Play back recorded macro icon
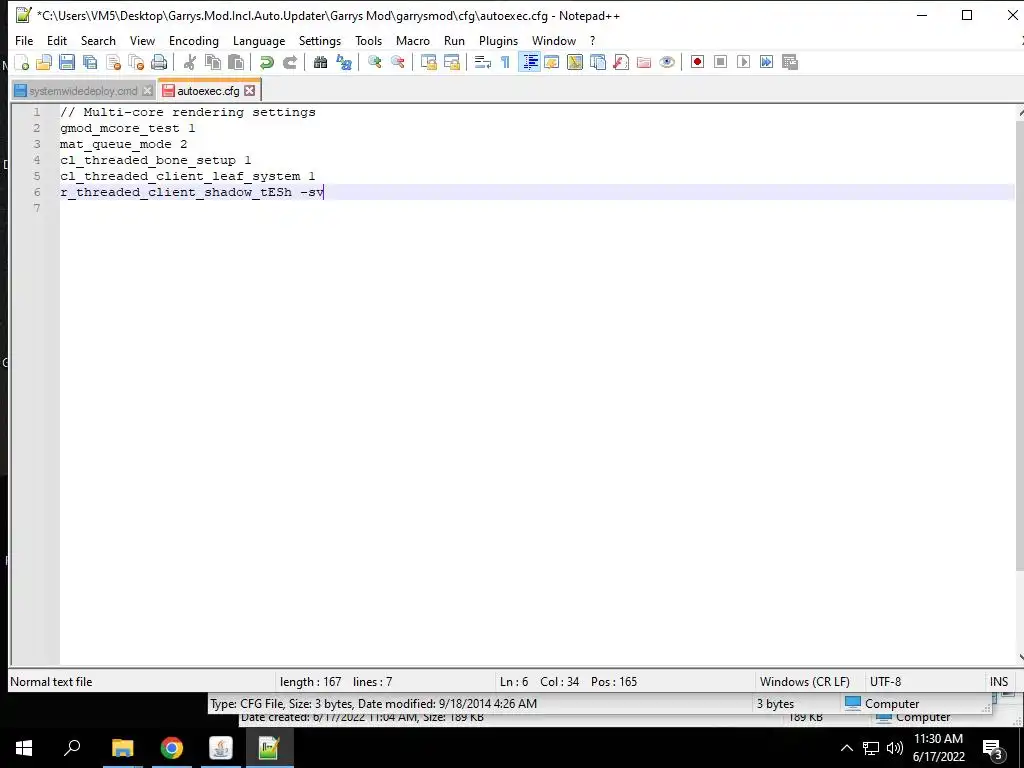 (x=743, y=62)
